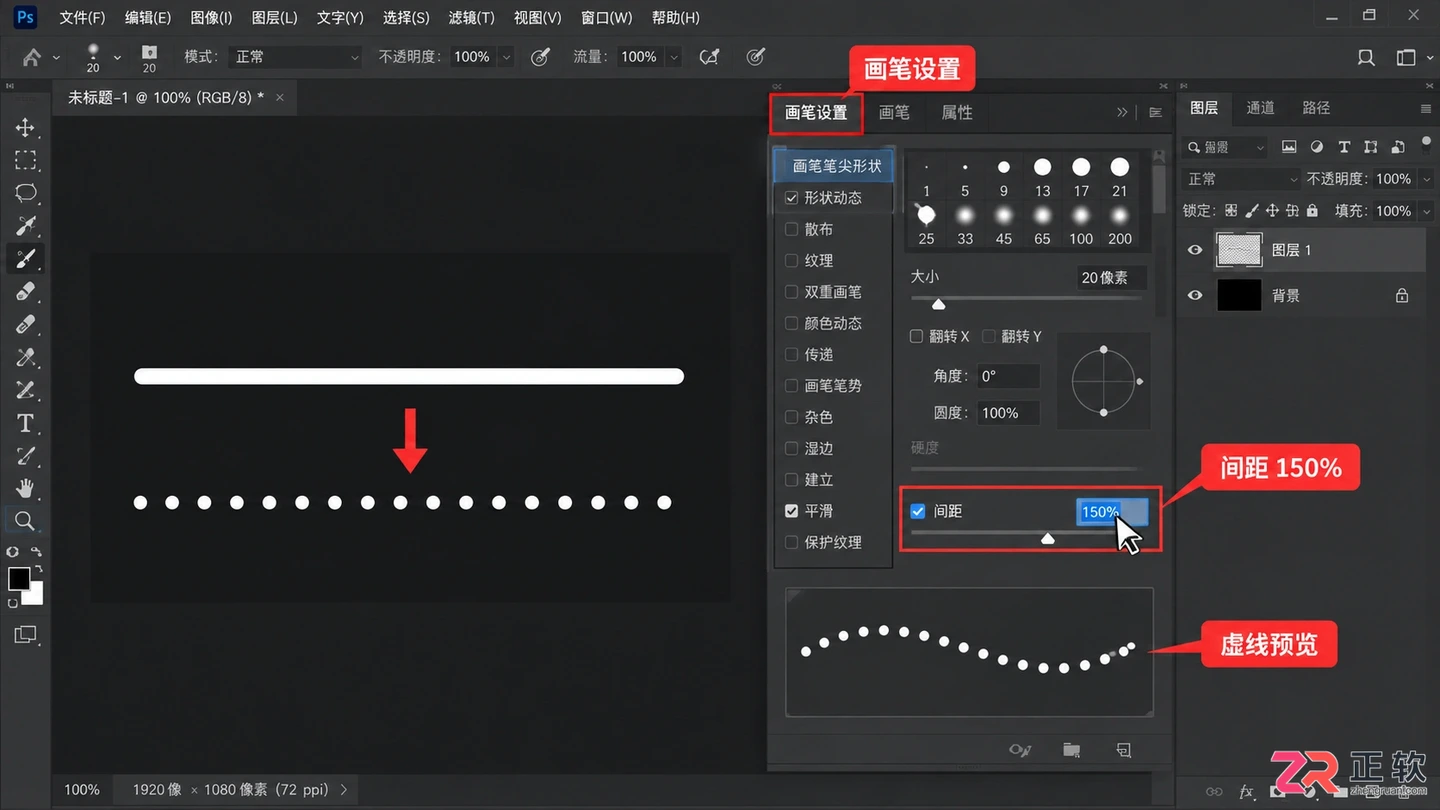1440x810 pixels.
Task: Uncheck the 形状动态 checkbox
Action: click(791, 198)
